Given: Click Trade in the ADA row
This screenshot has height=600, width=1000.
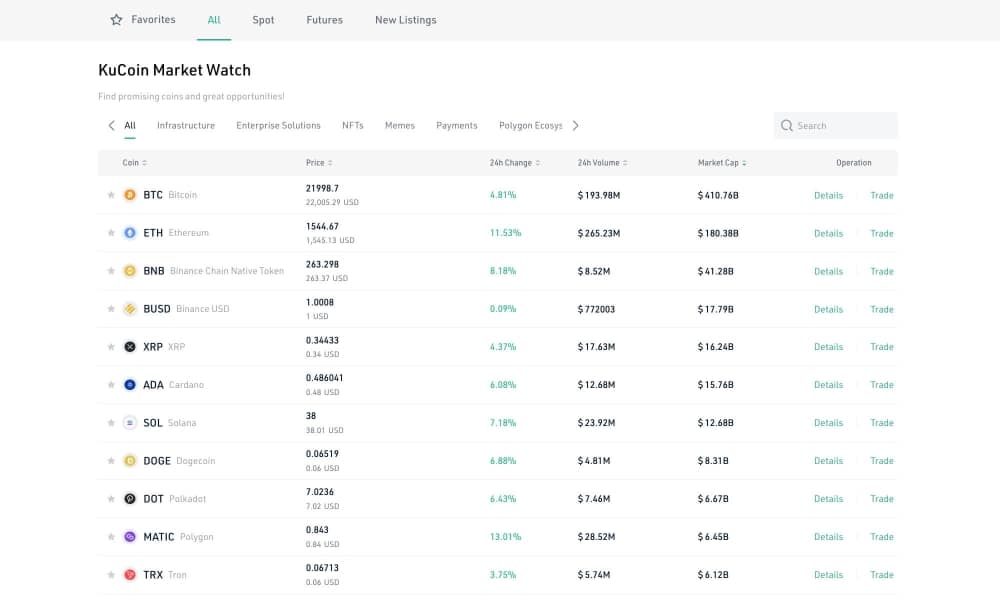Looking at the screenshot, I should (x=882, y=384).
